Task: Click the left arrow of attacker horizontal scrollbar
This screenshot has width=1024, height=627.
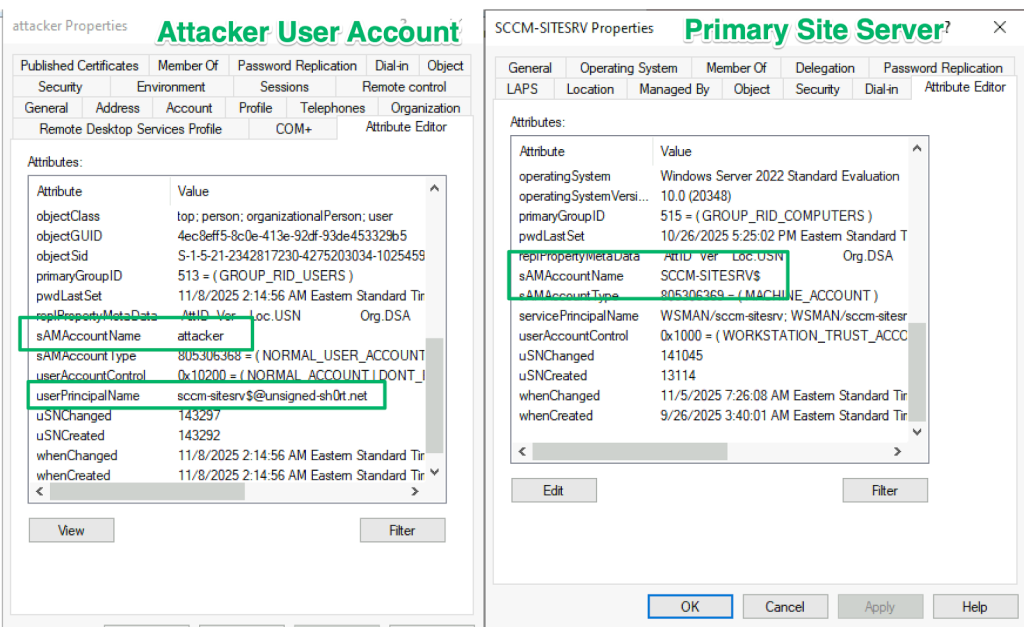Action: tap(40, 492)
